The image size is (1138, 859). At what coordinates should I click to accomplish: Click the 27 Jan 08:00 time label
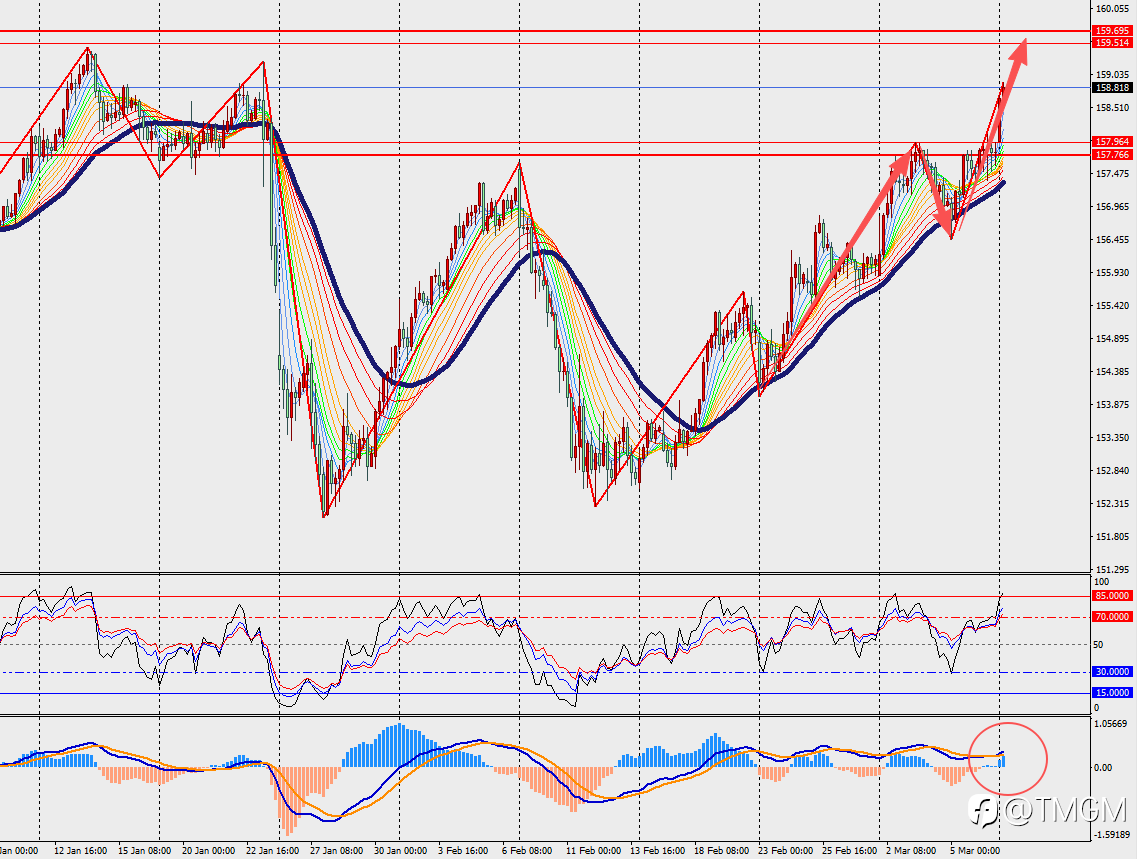[336, 850]
